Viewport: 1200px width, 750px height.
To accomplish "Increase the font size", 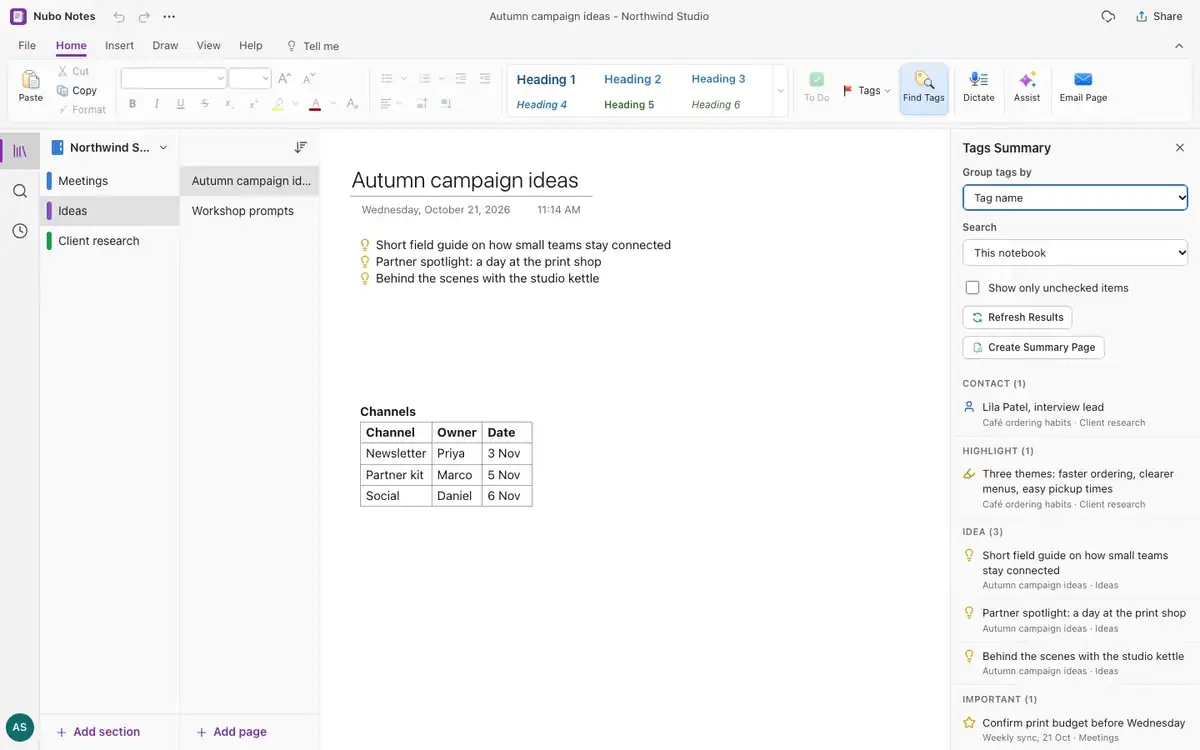I will pyautogui.click(x=285, y=78).
